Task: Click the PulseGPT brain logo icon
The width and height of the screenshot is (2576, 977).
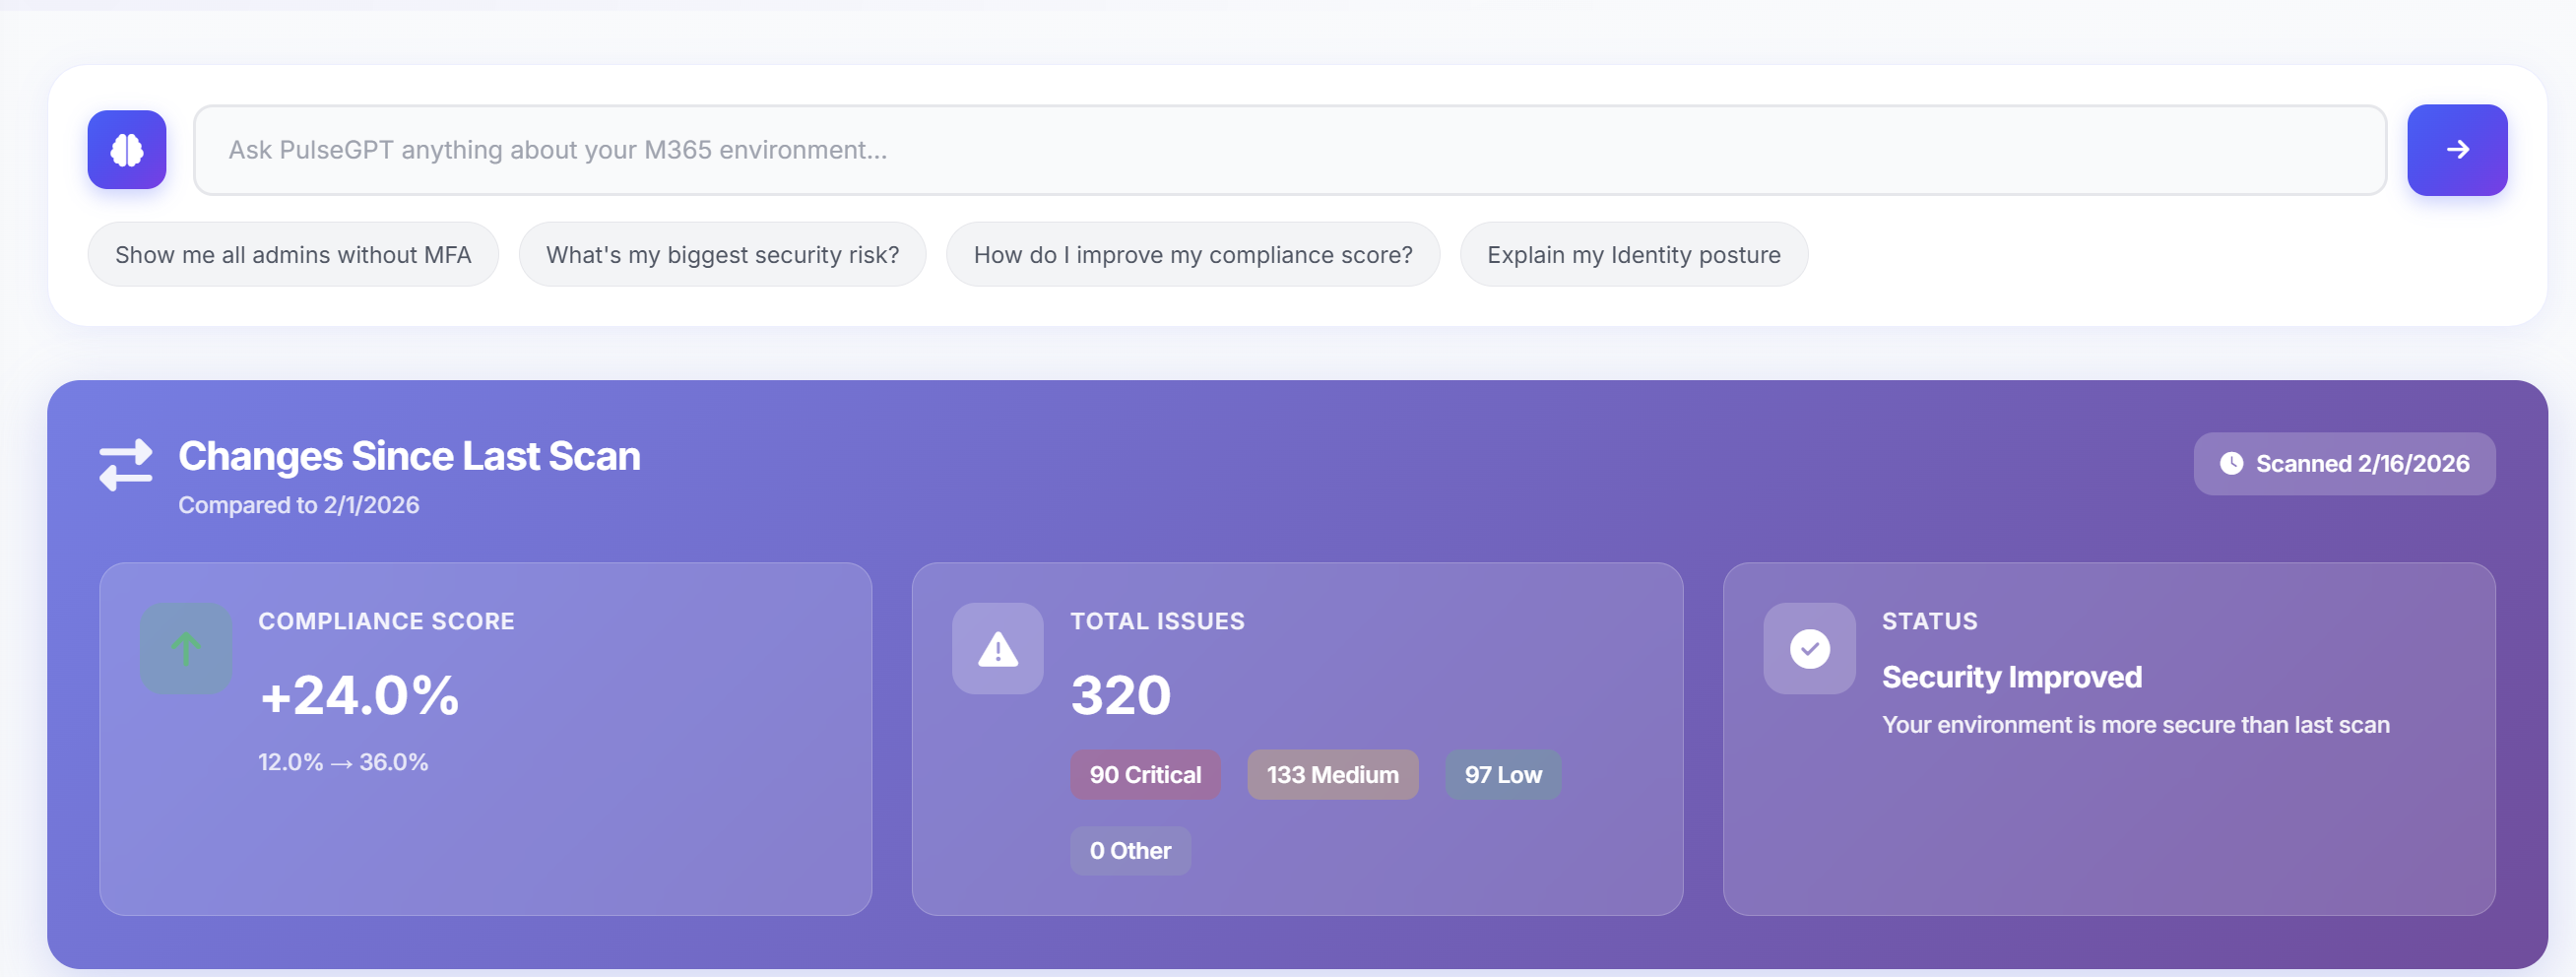Action: point(126,149)
